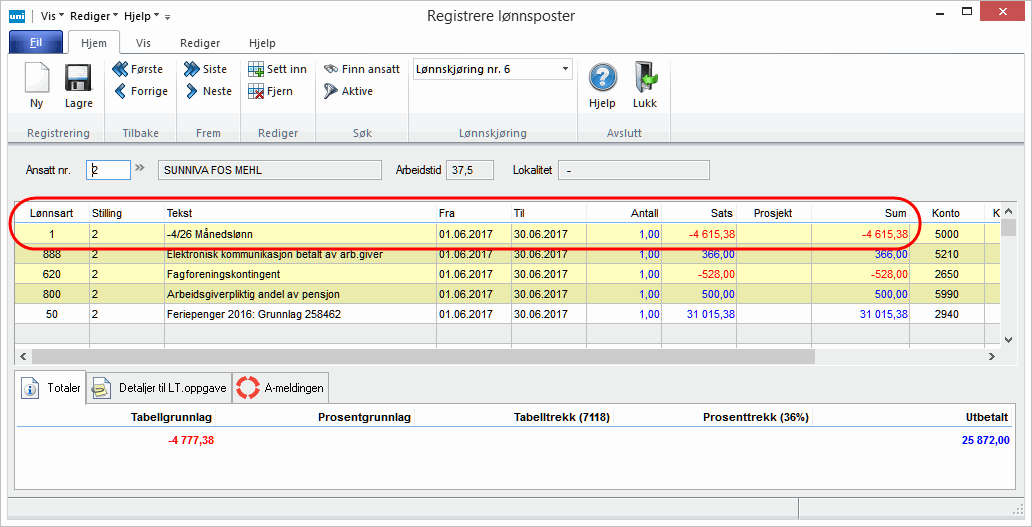
Task: Switch to the Rediger ribbon tab
Action: (x=200, y=43)
